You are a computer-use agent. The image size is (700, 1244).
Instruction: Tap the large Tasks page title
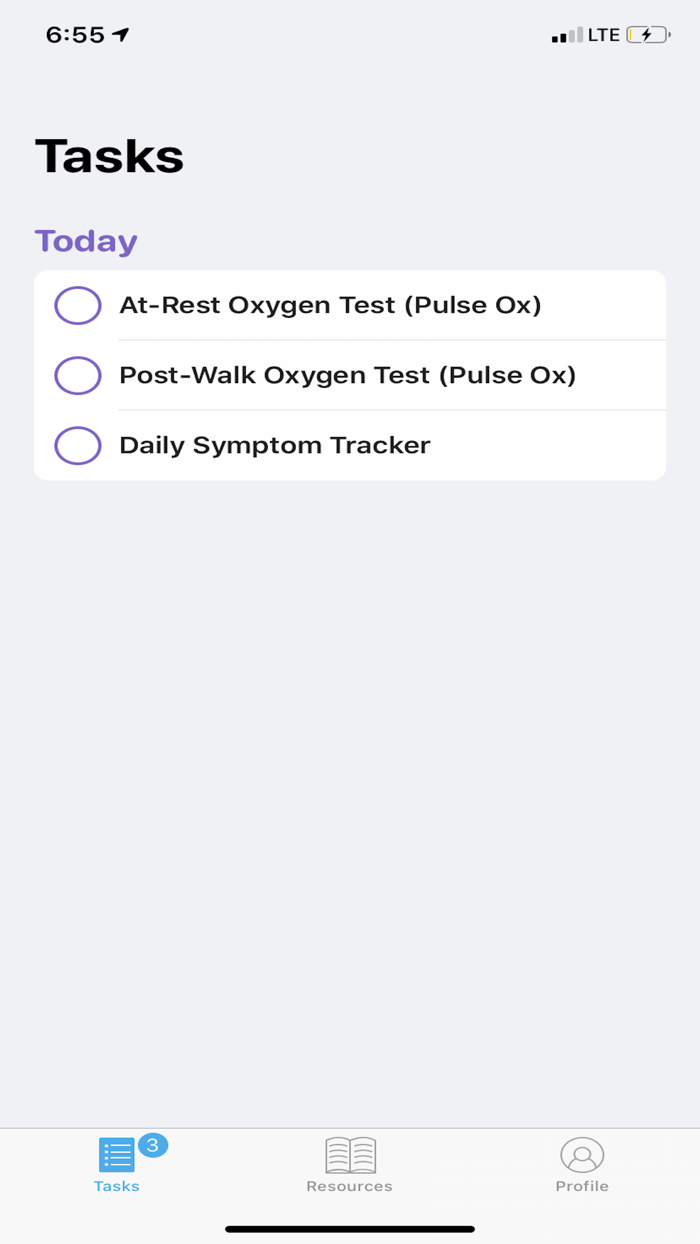[x=109, y=157]
